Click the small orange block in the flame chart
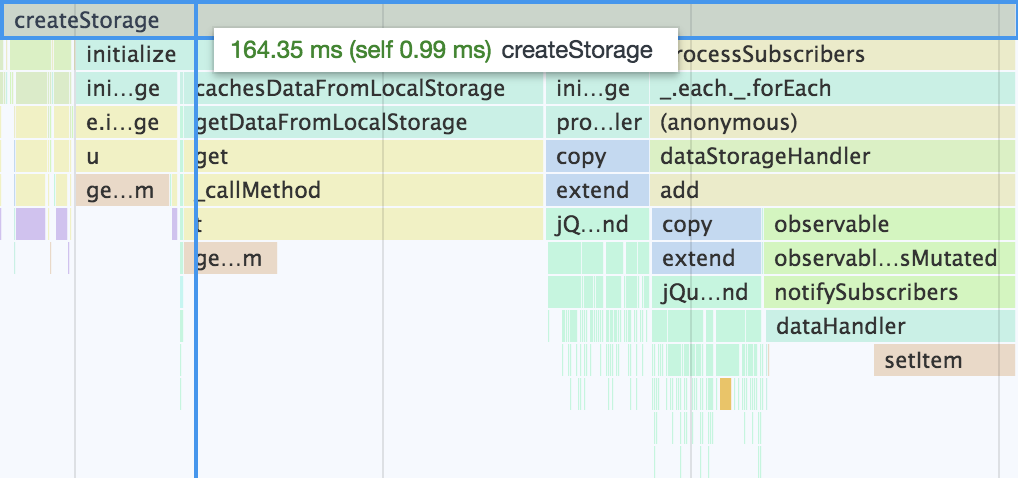Viewport: 1018px width, 478px height. pos(725,393)
